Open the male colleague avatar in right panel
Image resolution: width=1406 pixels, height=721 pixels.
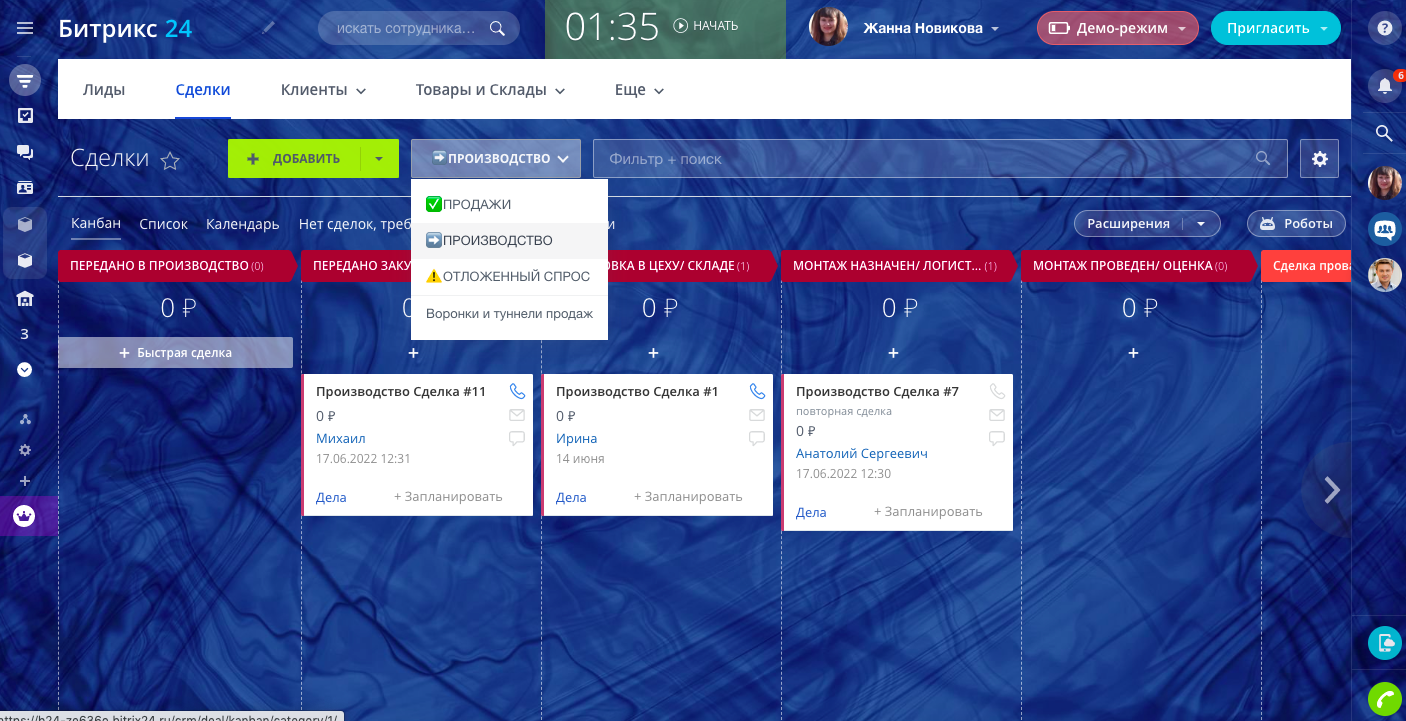[x=1385, y=275]
